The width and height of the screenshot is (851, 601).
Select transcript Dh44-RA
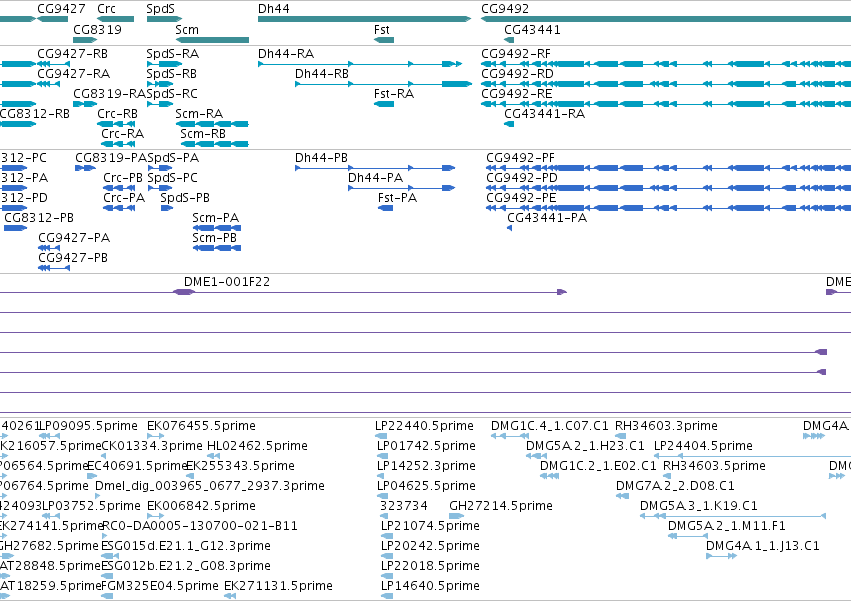360,64
